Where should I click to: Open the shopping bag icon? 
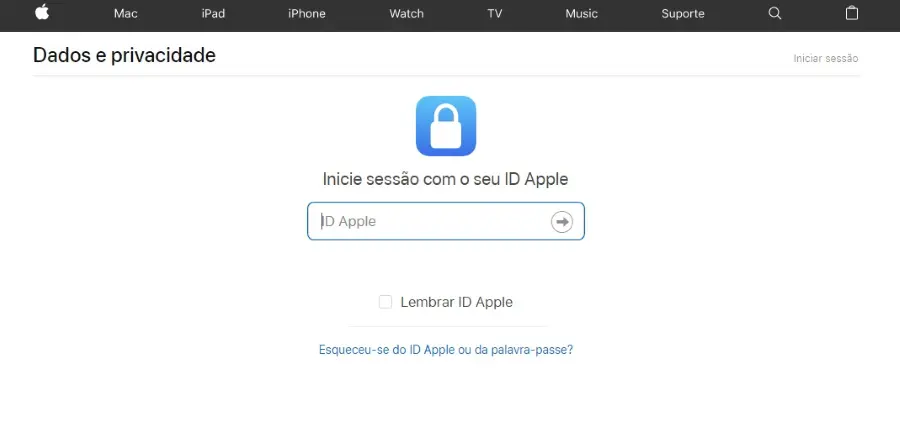tap(852, 13)
